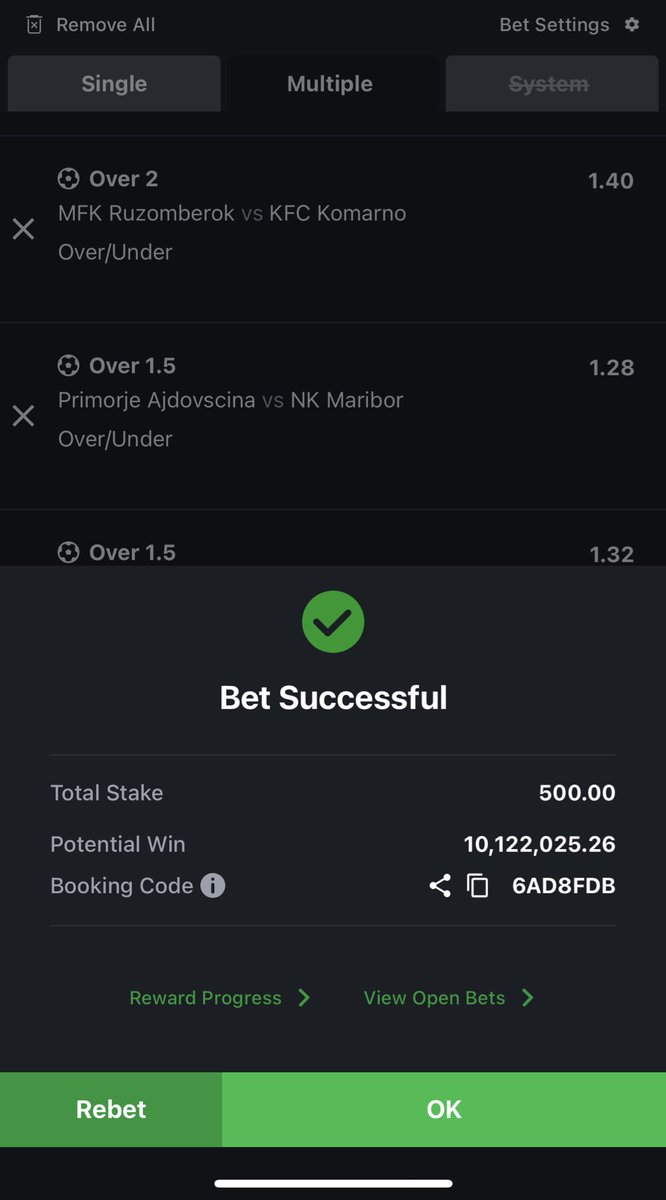The width and height of the screenshot is (666, 1200).
Task: Confirm with the OK button
Action: (444, 1109)
